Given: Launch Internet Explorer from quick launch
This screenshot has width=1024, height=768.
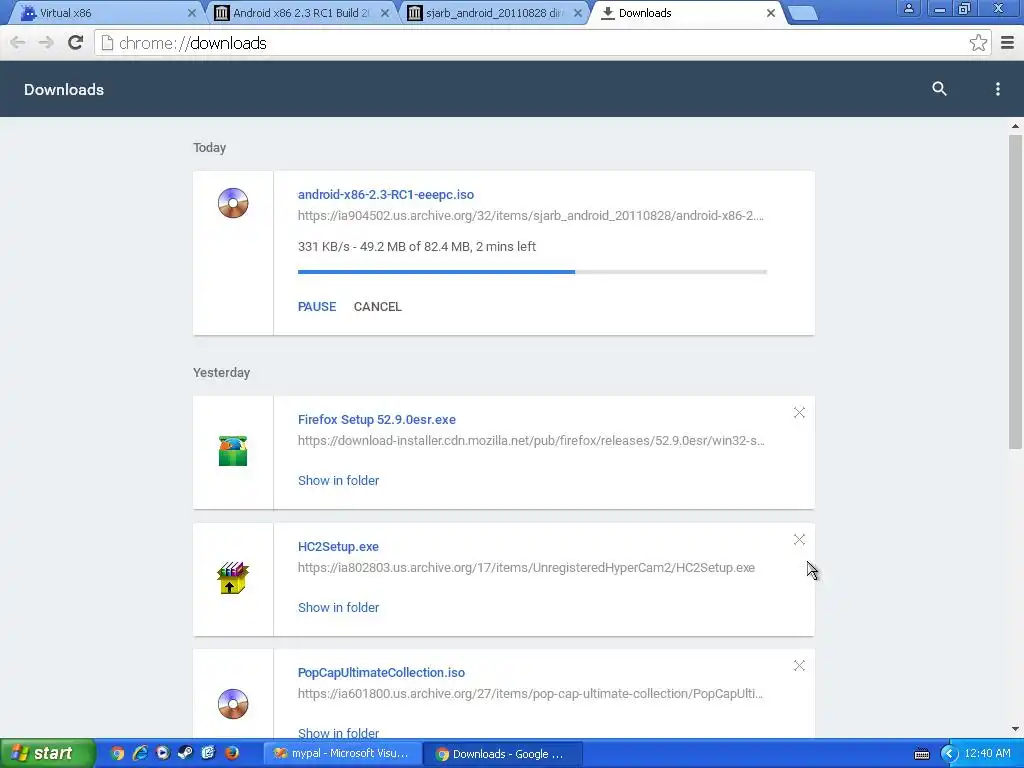Looking at the screenshot, I should click(x=140, y=754).
